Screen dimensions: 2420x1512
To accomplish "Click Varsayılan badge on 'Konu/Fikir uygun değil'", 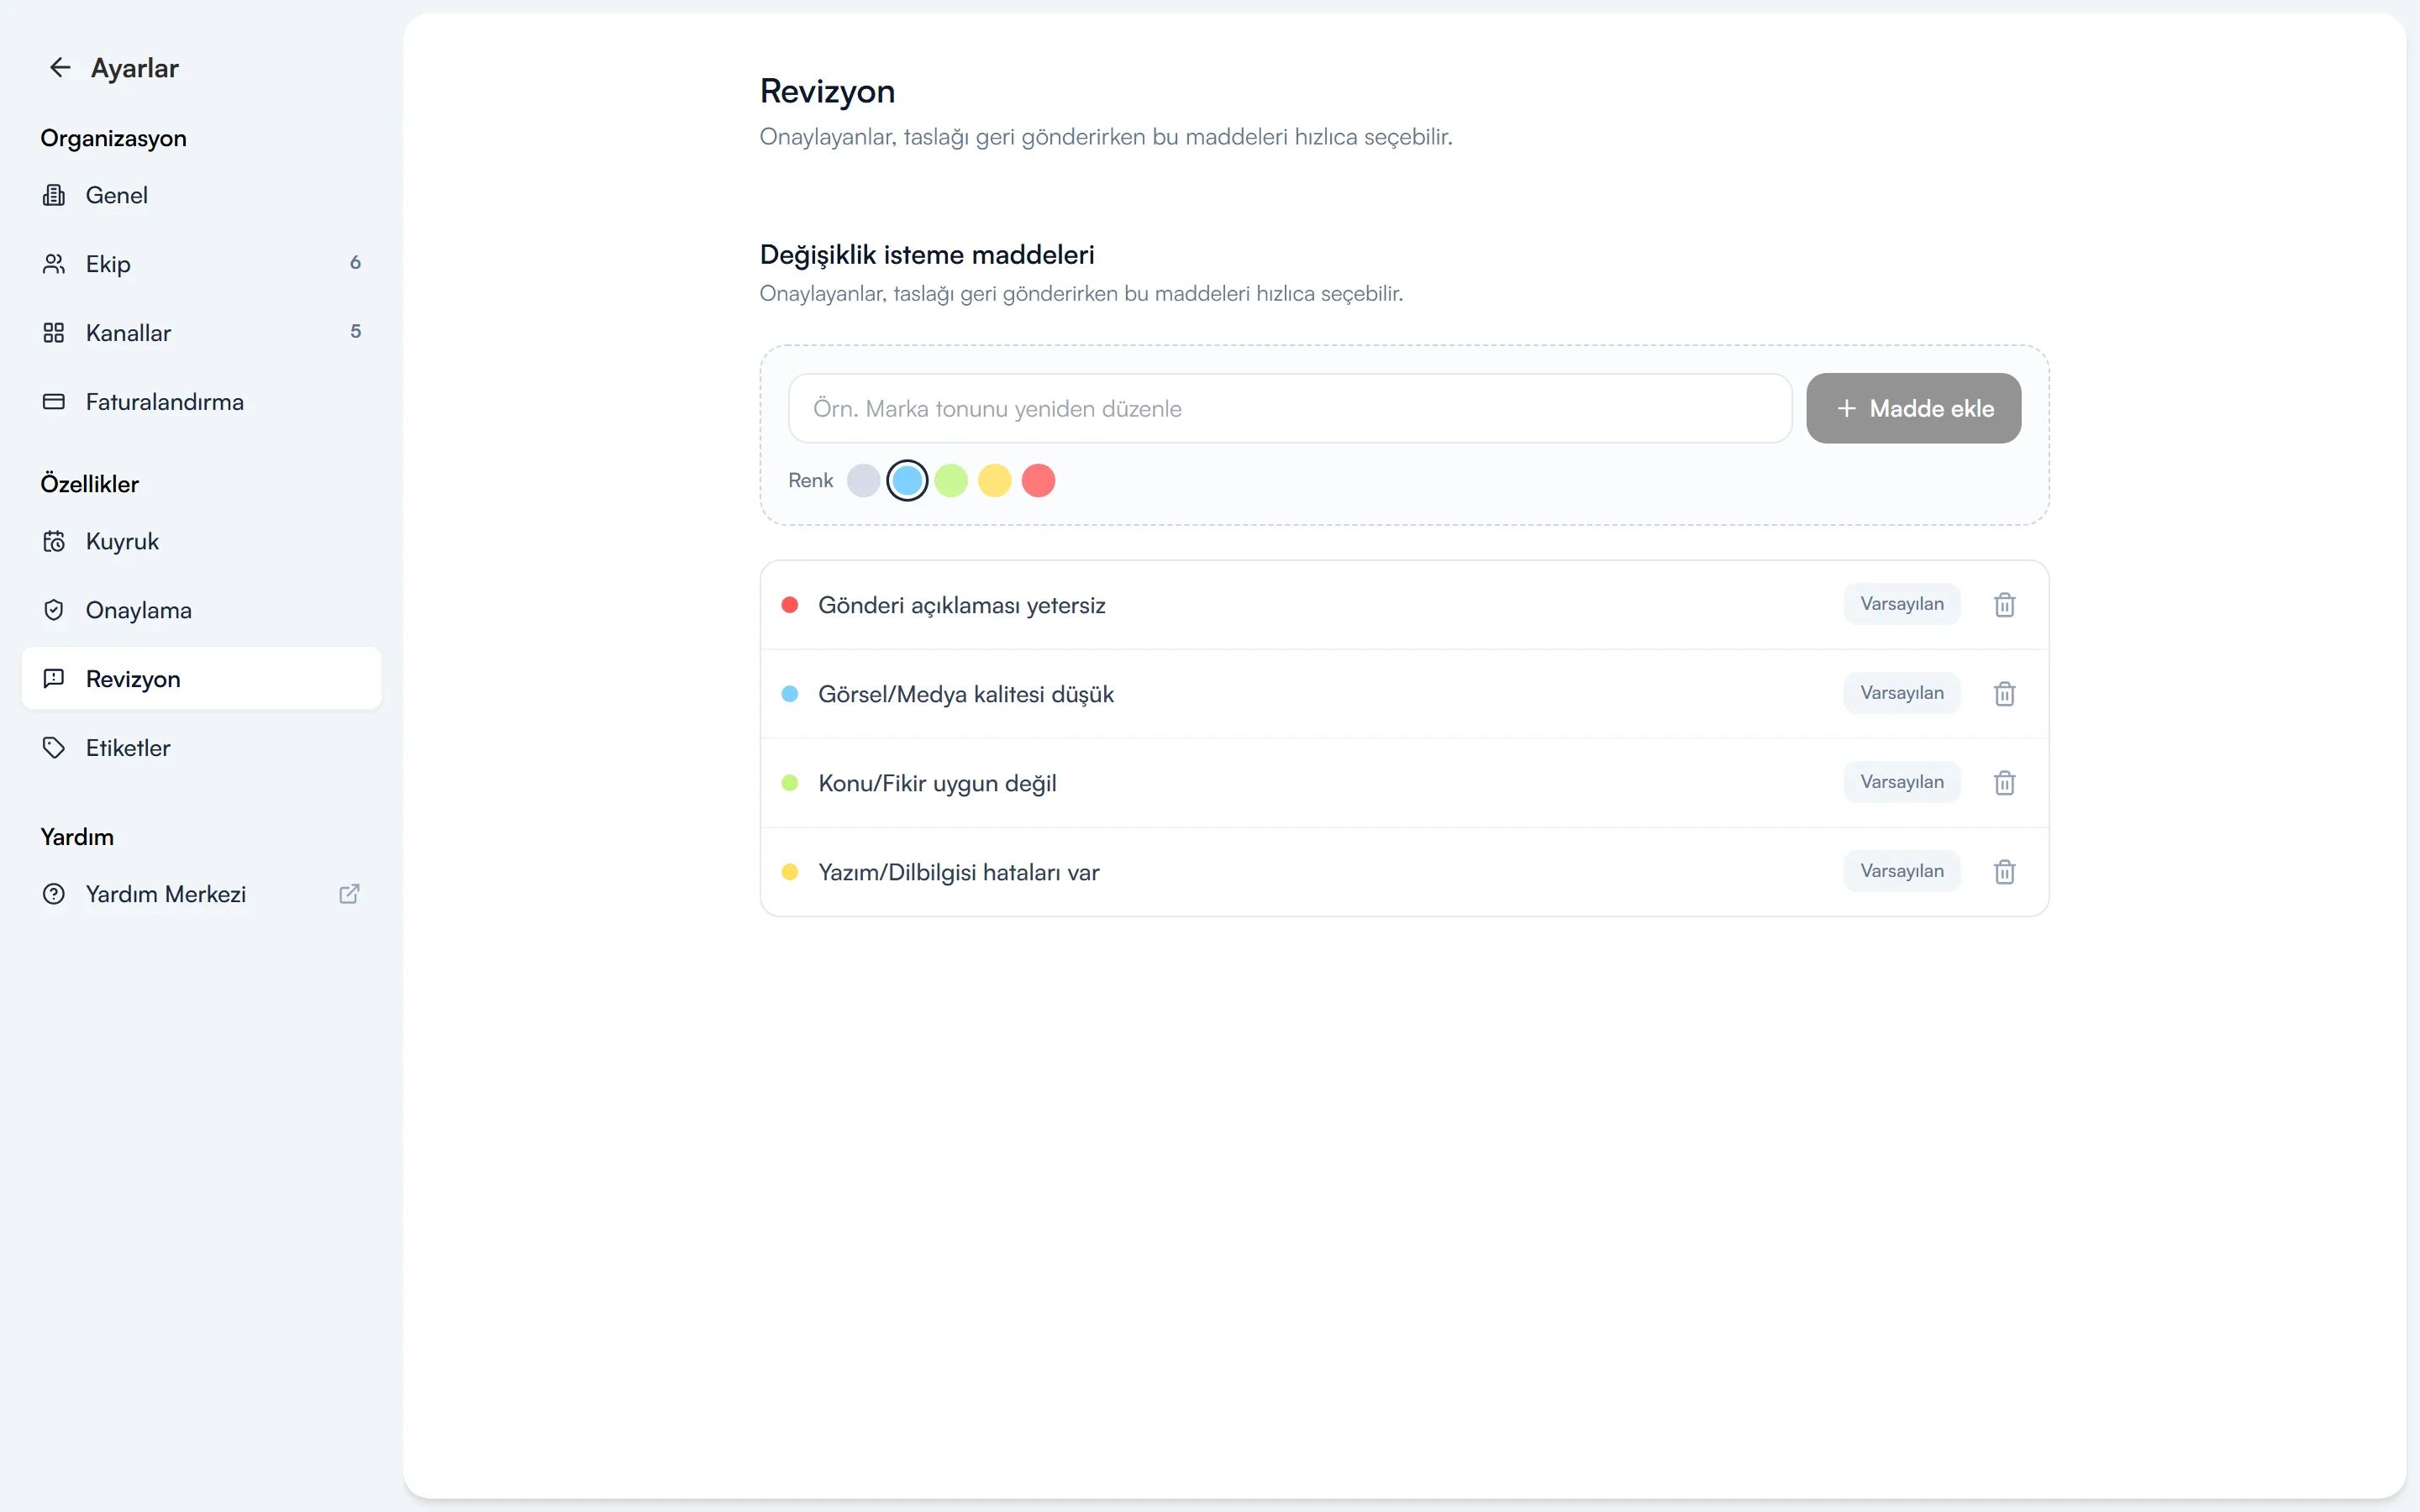I will [x=1902, y=782].
